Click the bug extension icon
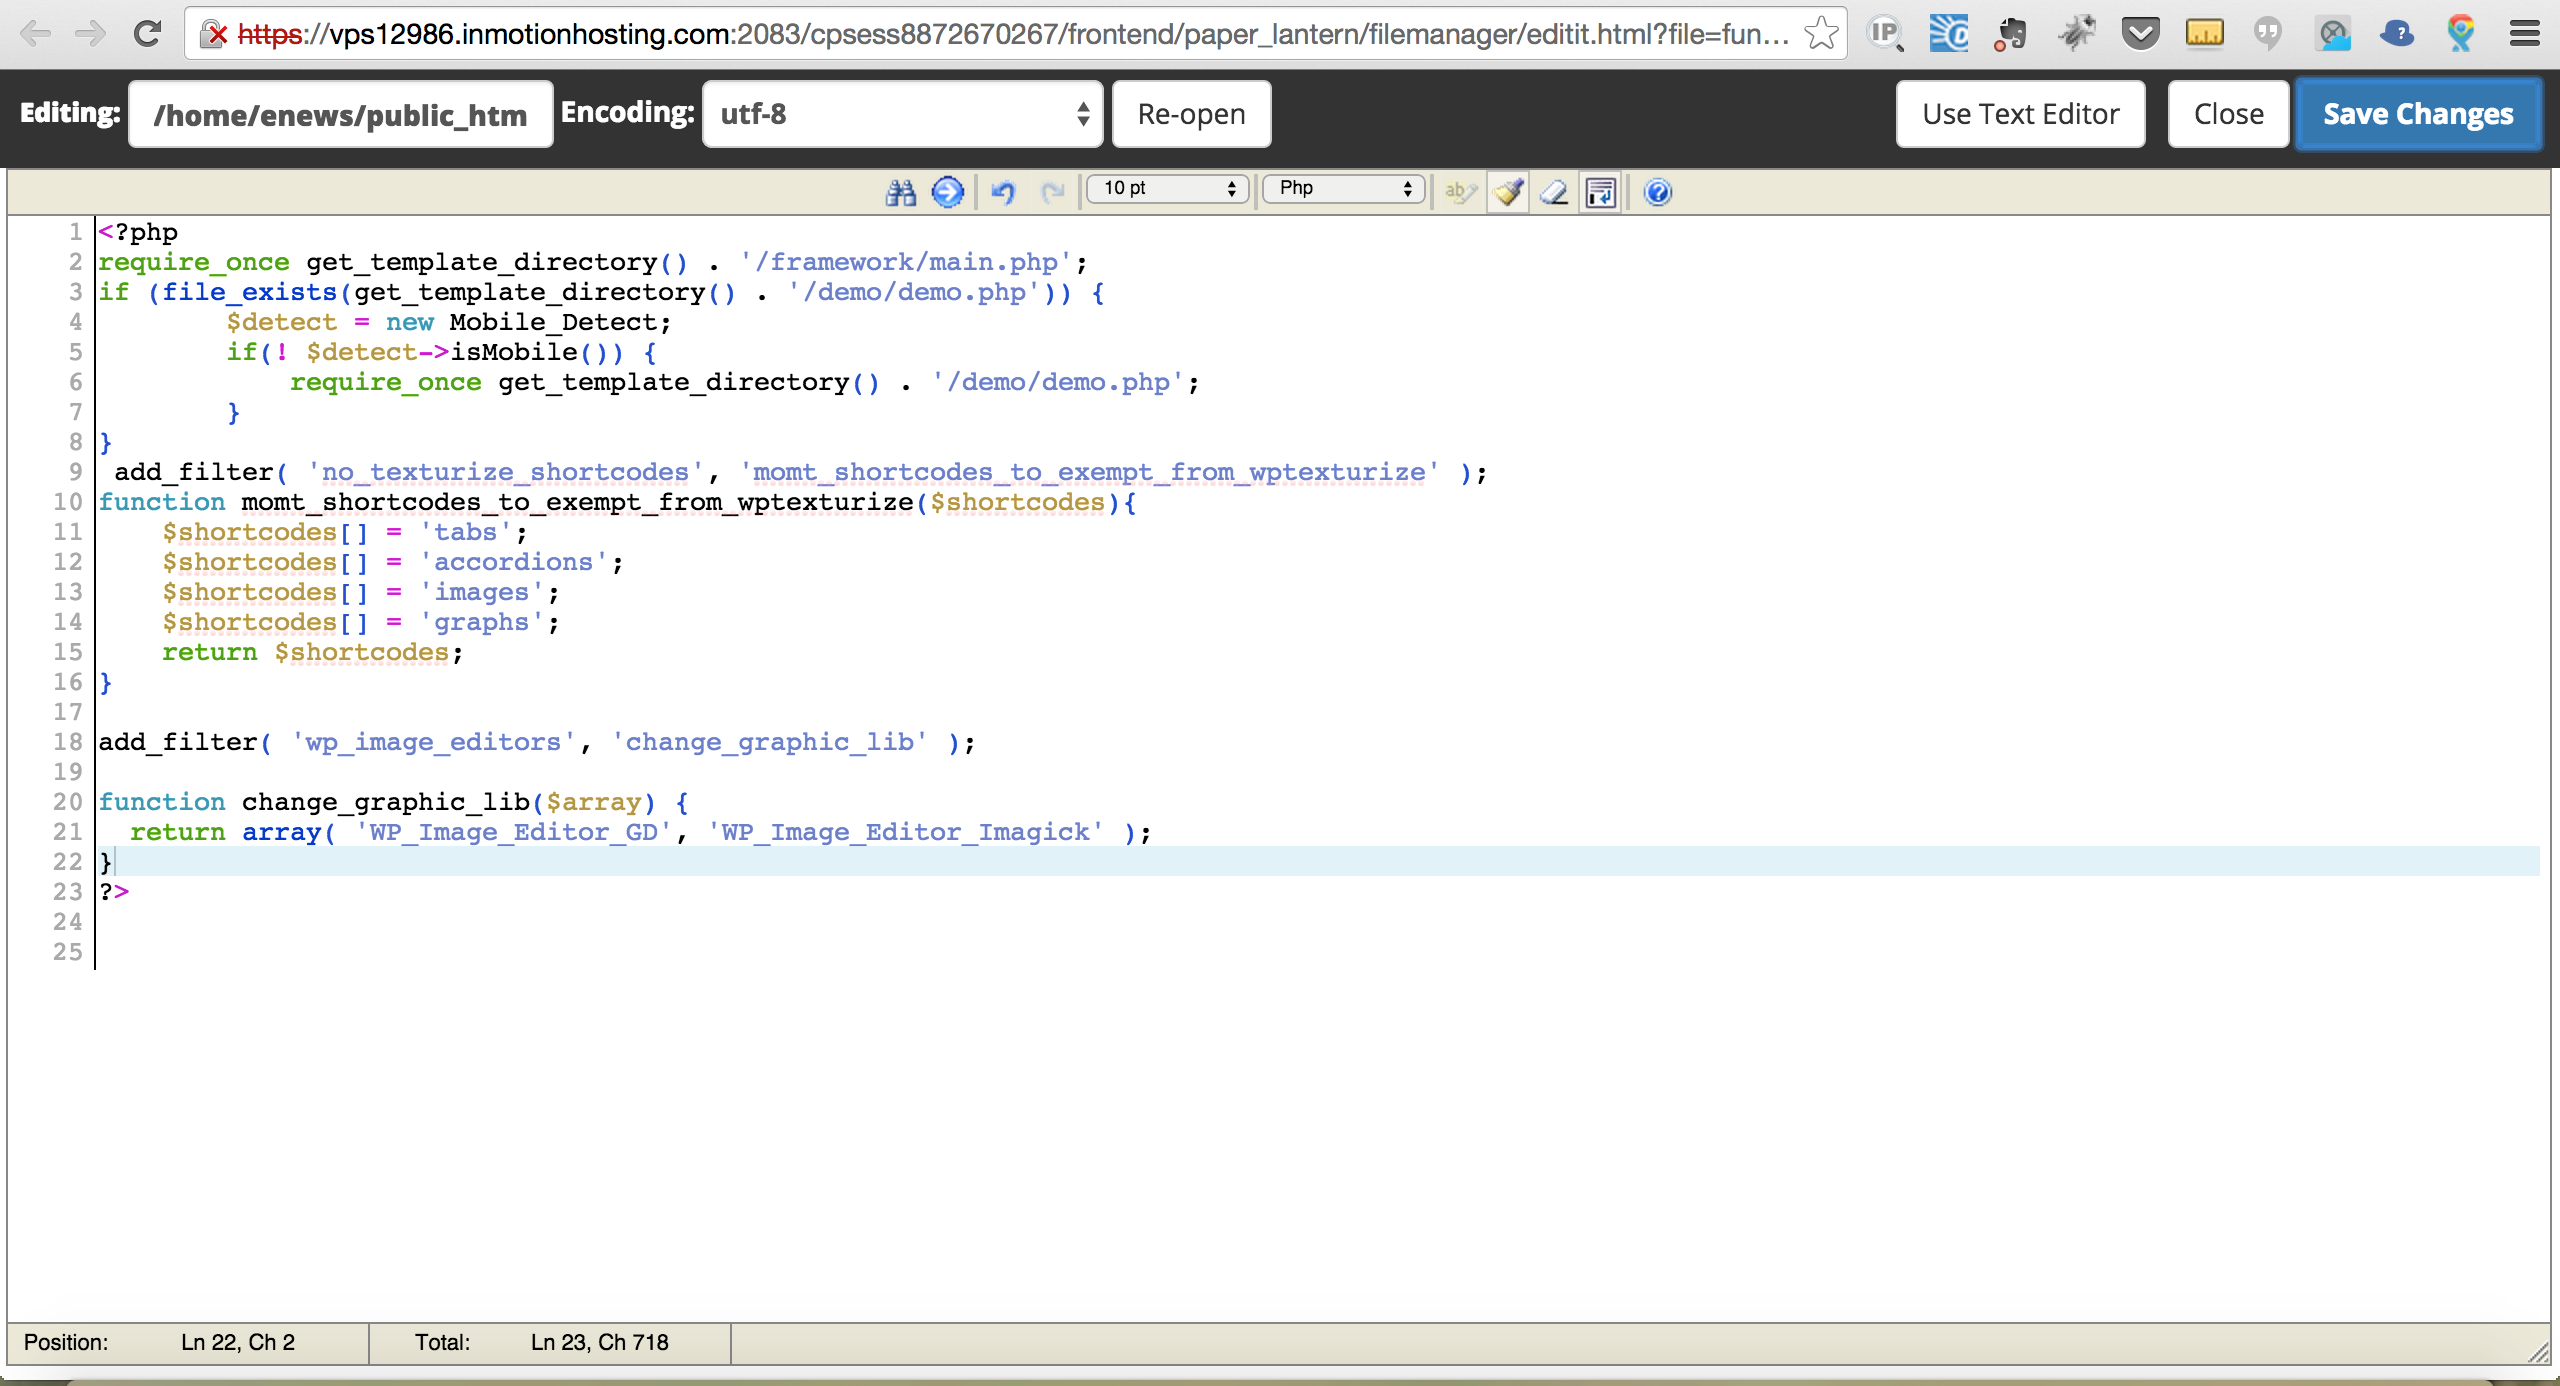The image size is (2560, 1386). (2076, 34)
